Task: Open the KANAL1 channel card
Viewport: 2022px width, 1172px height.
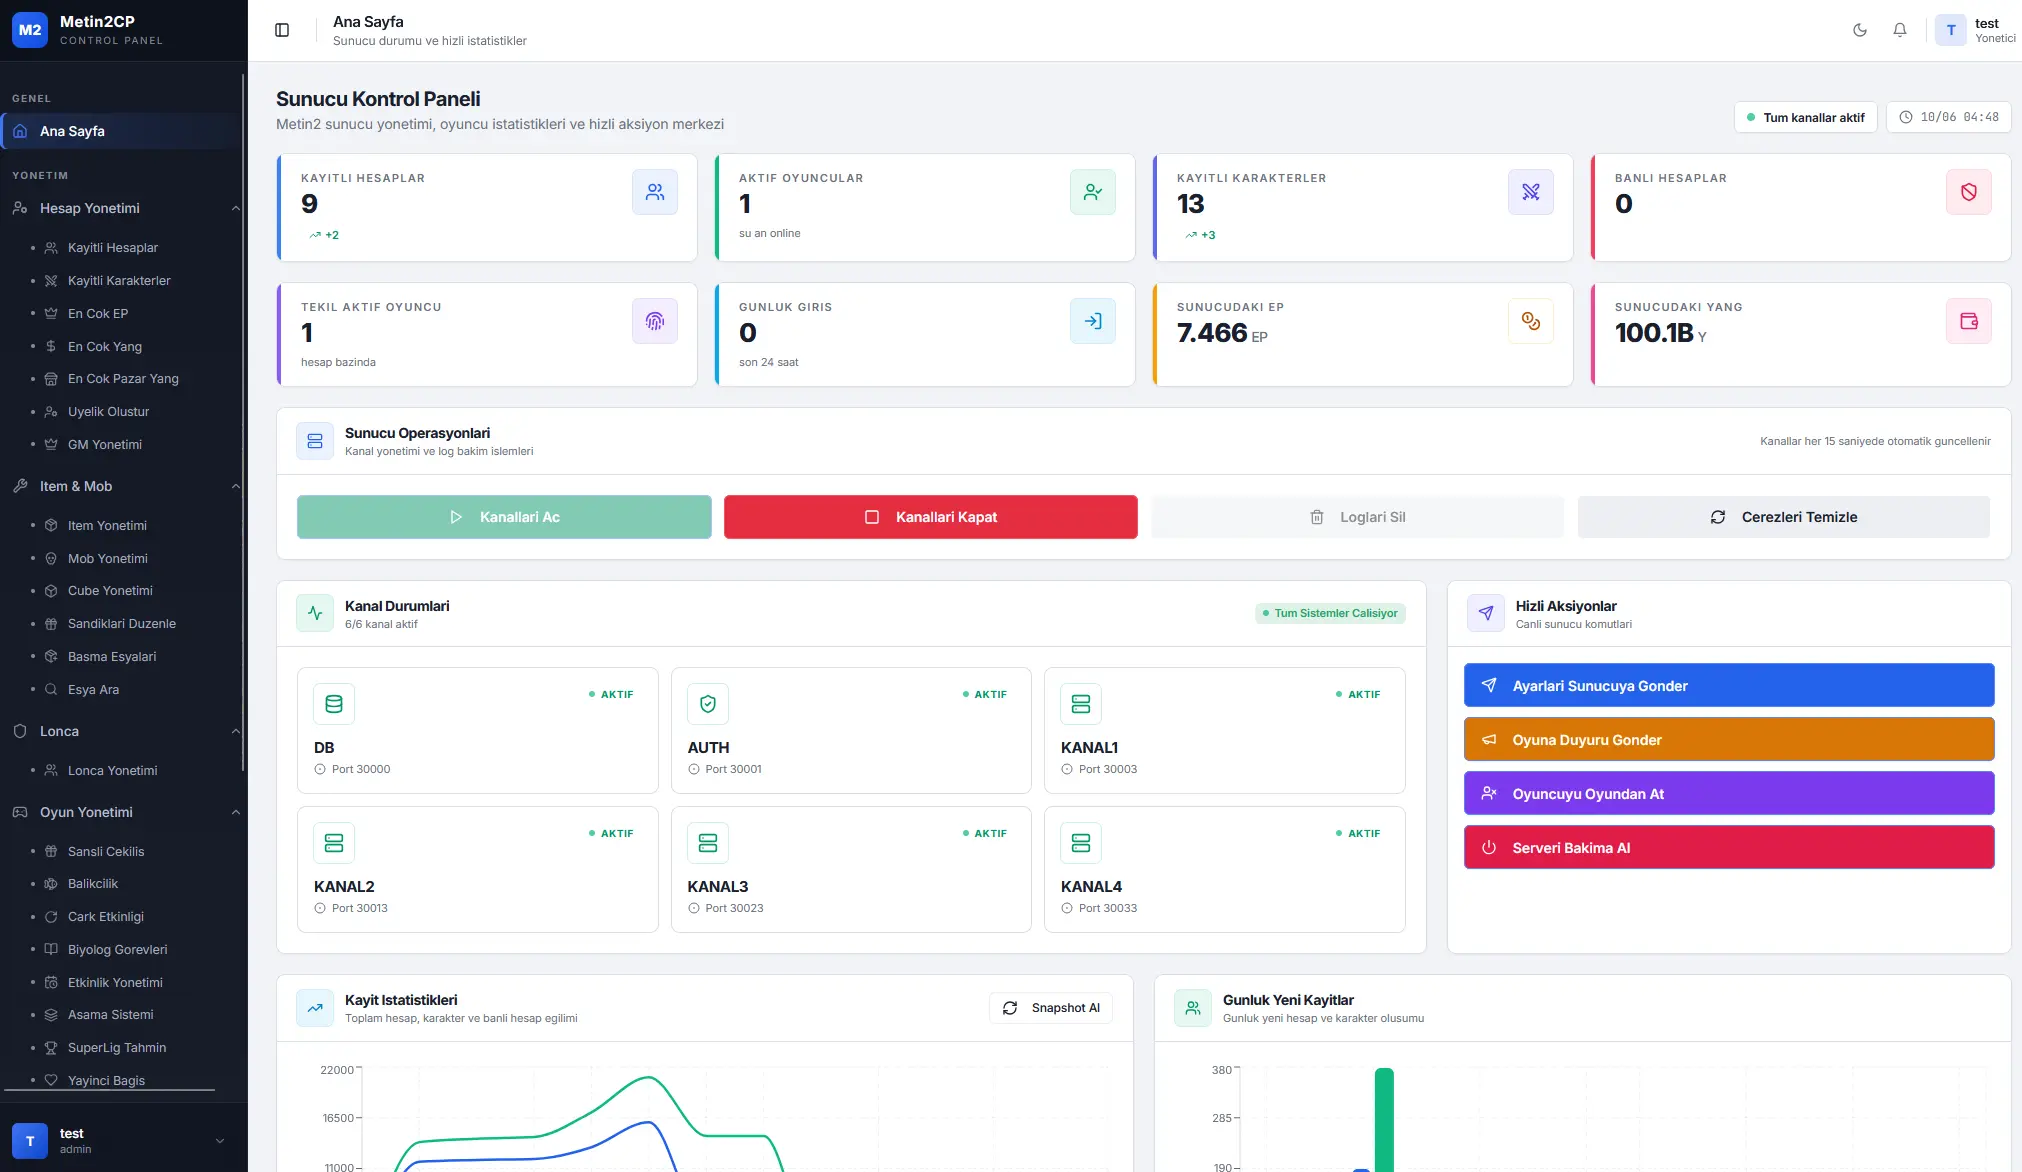Action: (1225, 730)
